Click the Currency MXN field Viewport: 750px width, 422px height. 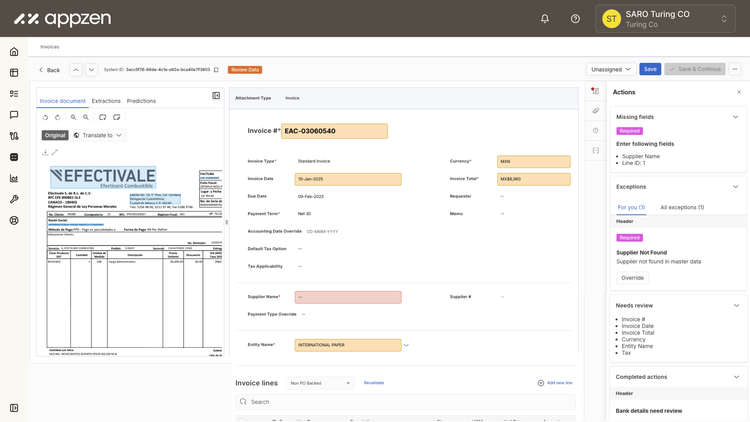point(533,162)
